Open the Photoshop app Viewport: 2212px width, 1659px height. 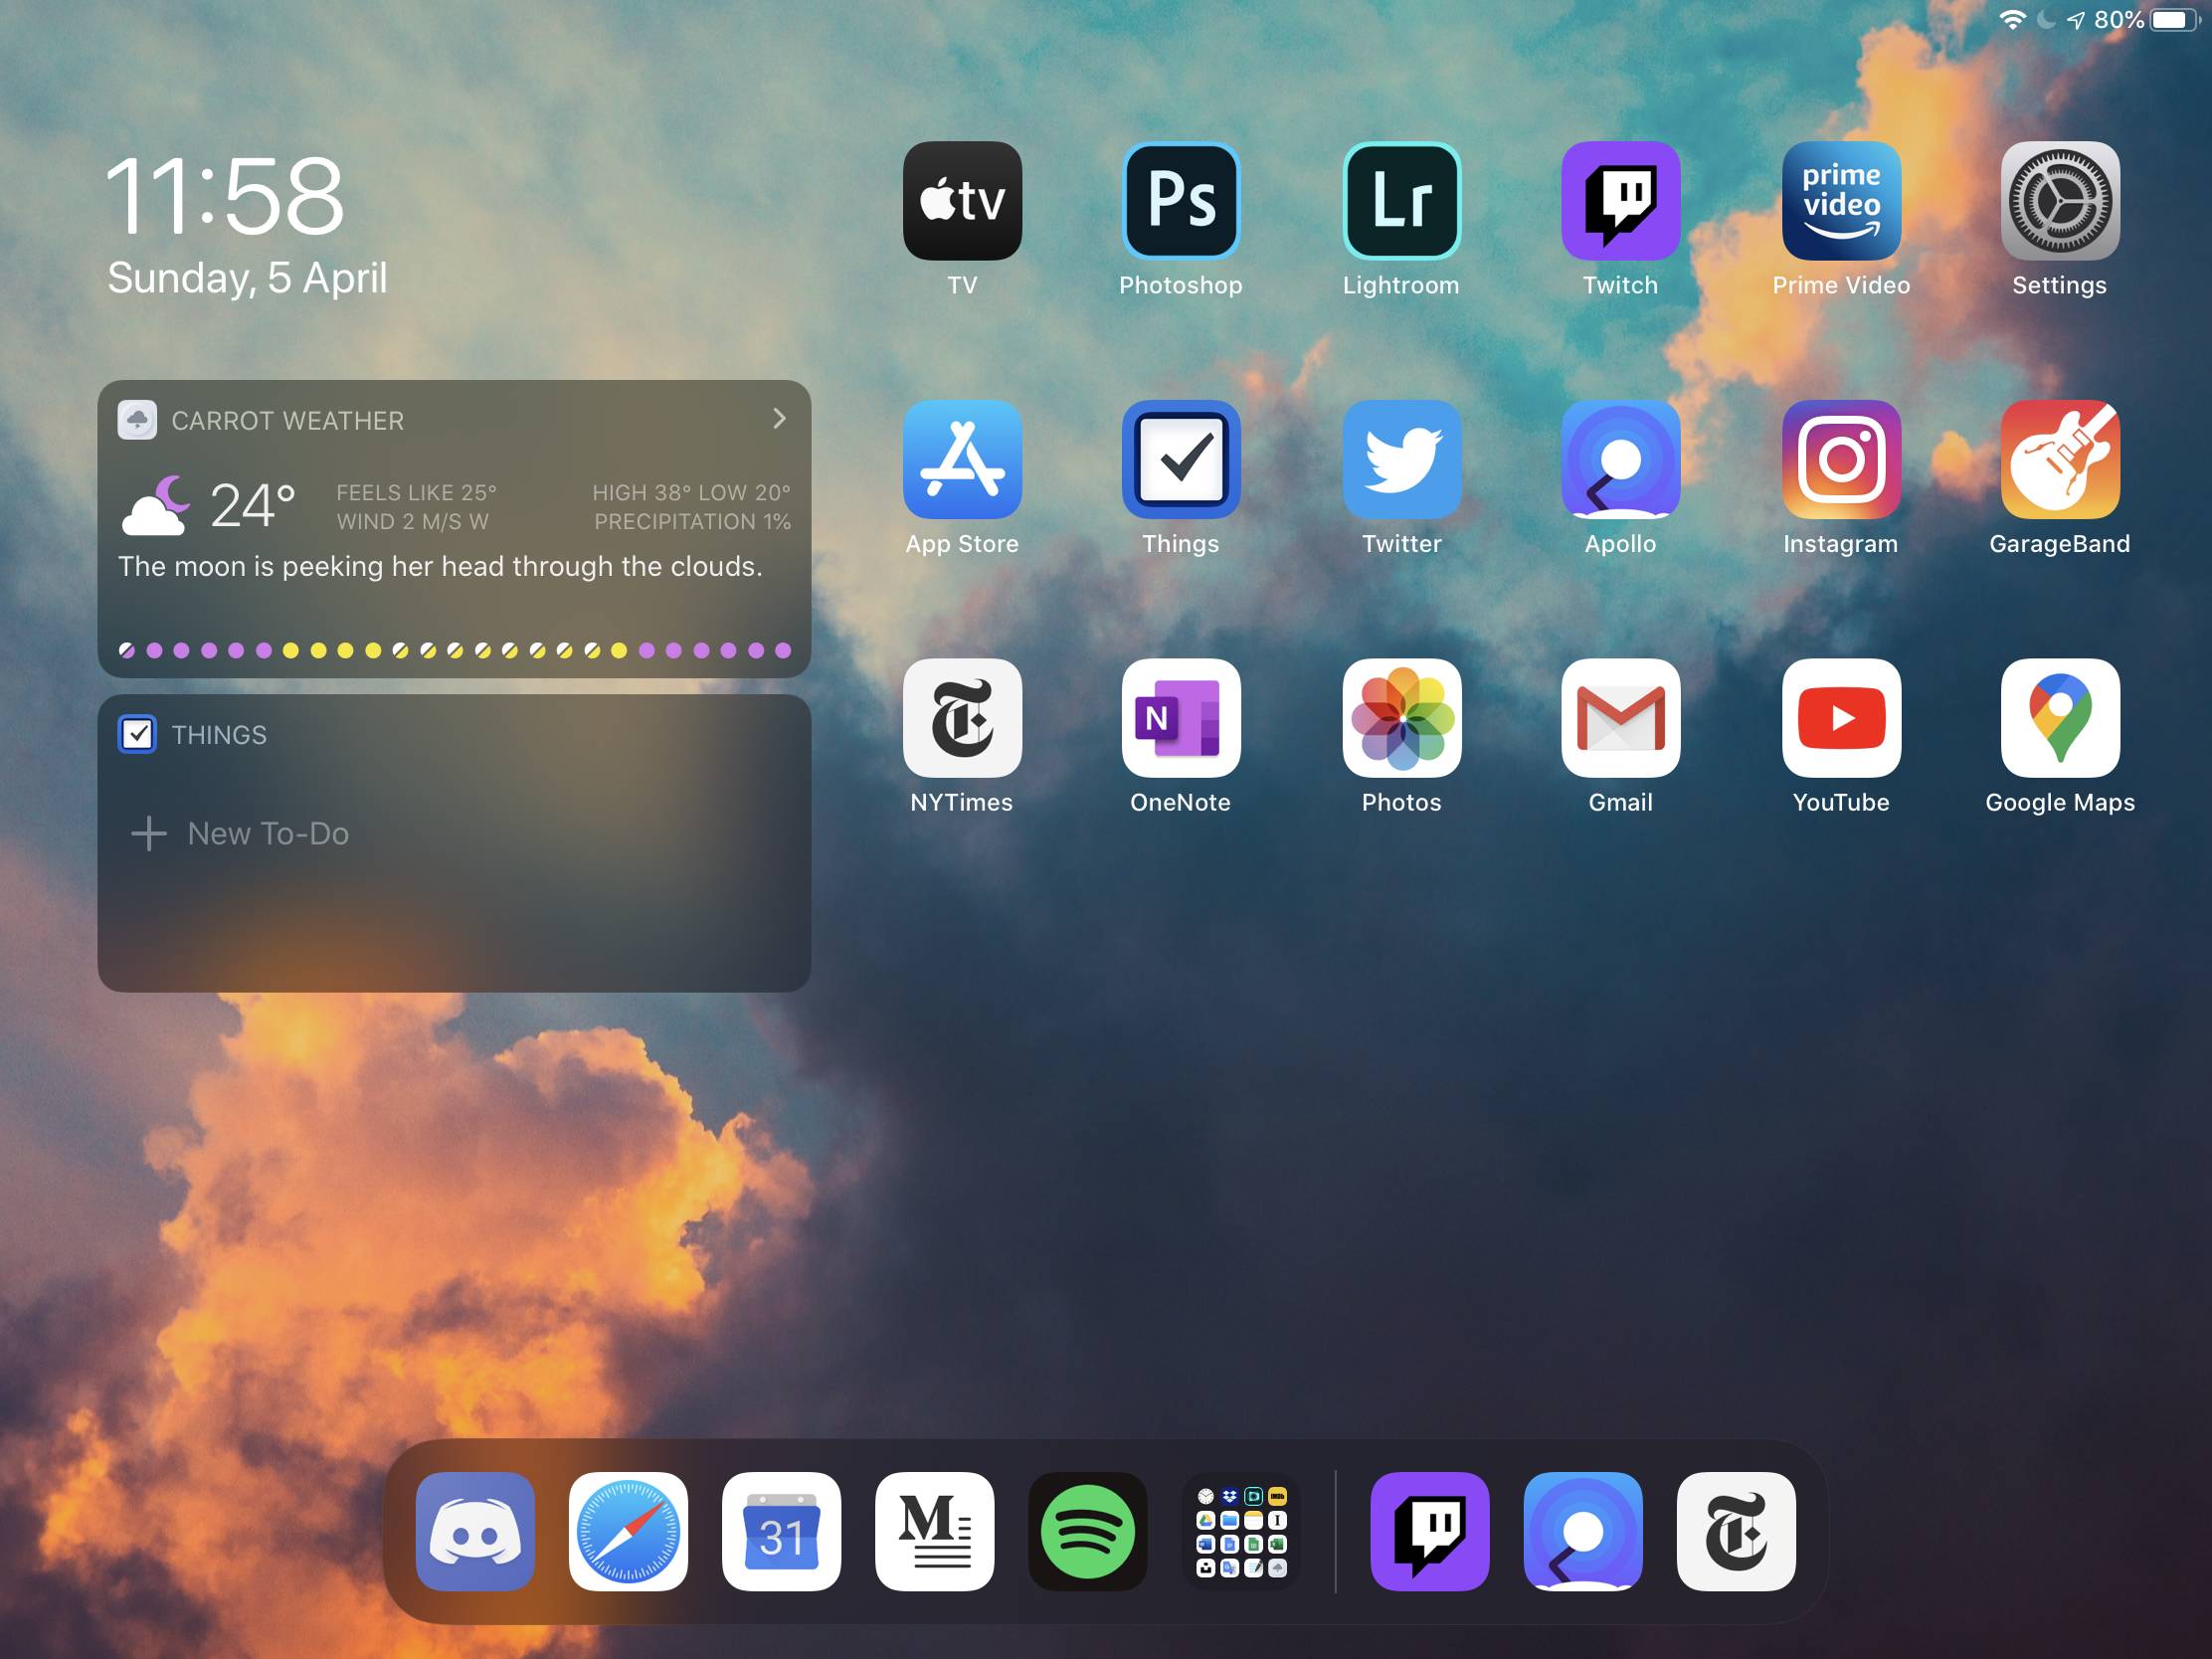pos(1181,200)
